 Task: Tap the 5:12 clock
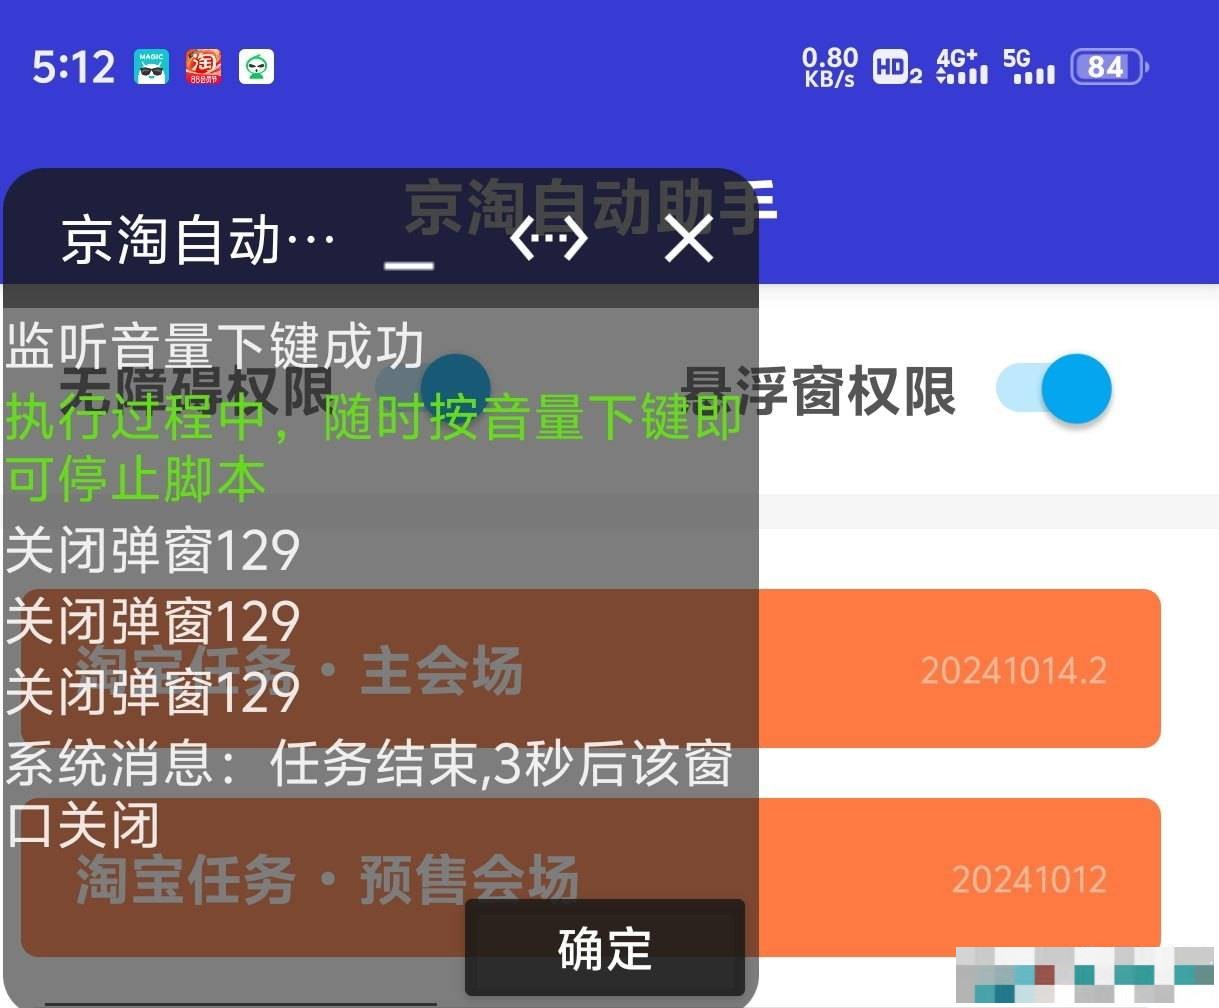74,67
